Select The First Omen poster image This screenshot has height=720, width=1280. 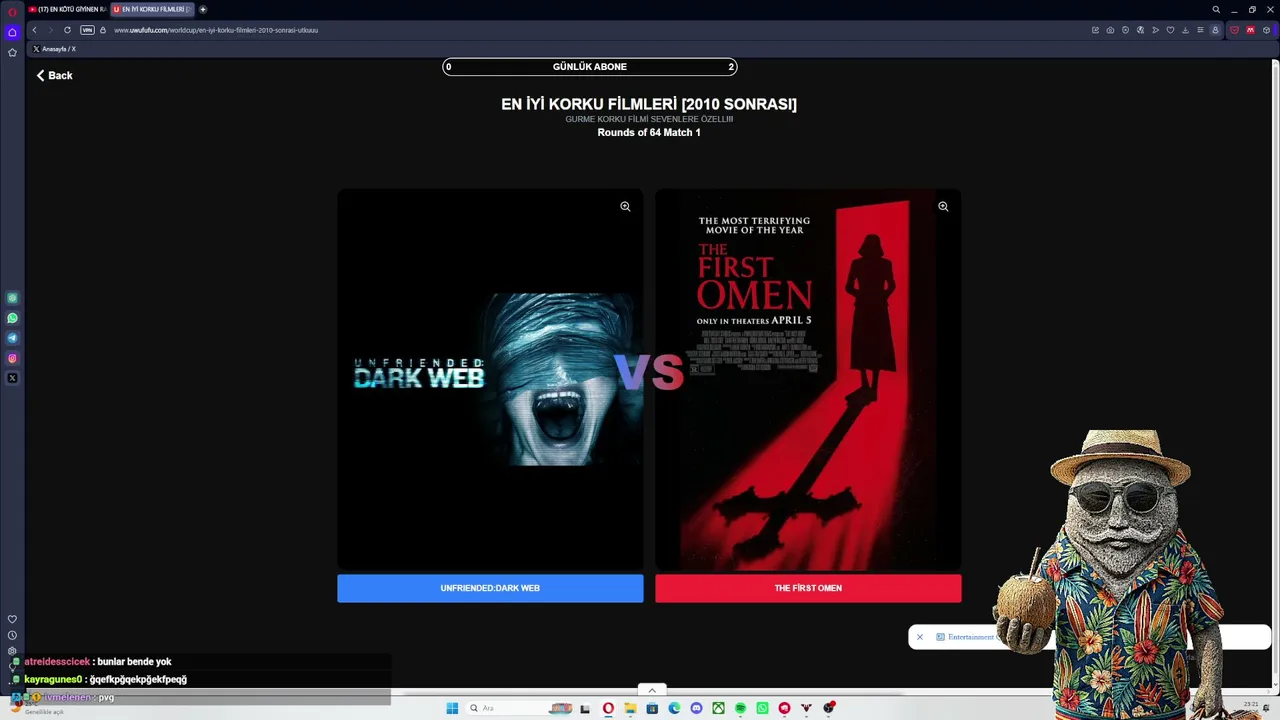tap(808, 379)
